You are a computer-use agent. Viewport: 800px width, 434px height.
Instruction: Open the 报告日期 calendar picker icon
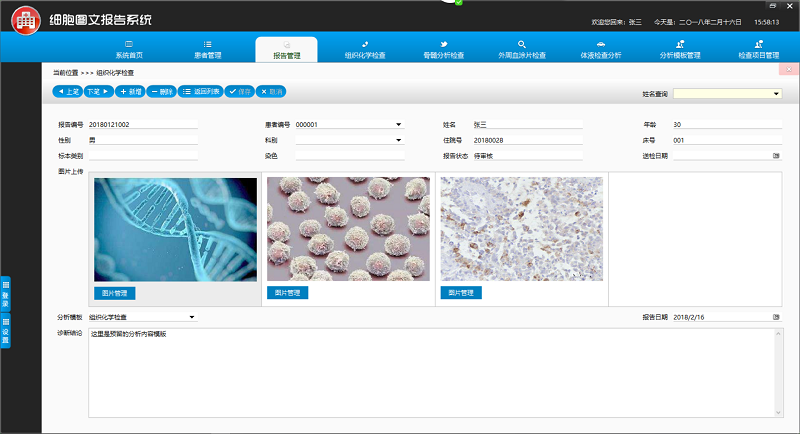click(x=776, y=317)
